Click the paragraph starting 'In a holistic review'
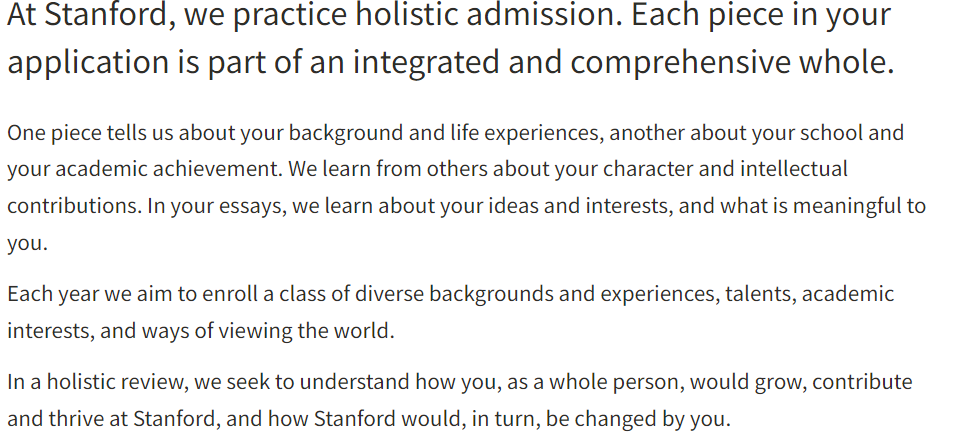This screenshot has height=442, width=964. (x=459, y=400)
